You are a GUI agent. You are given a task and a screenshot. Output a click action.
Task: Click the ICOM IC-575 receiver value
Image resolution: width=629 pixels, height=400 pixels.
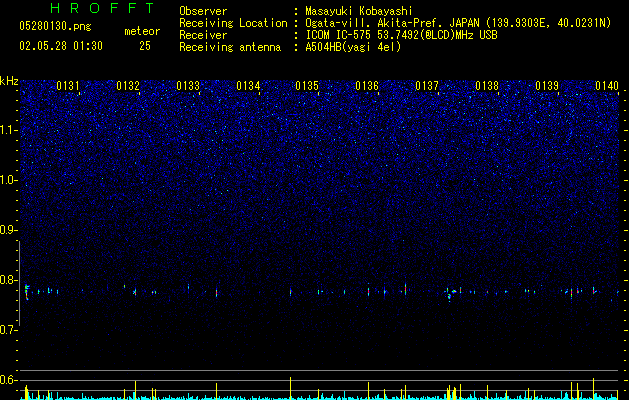point(401,35)
